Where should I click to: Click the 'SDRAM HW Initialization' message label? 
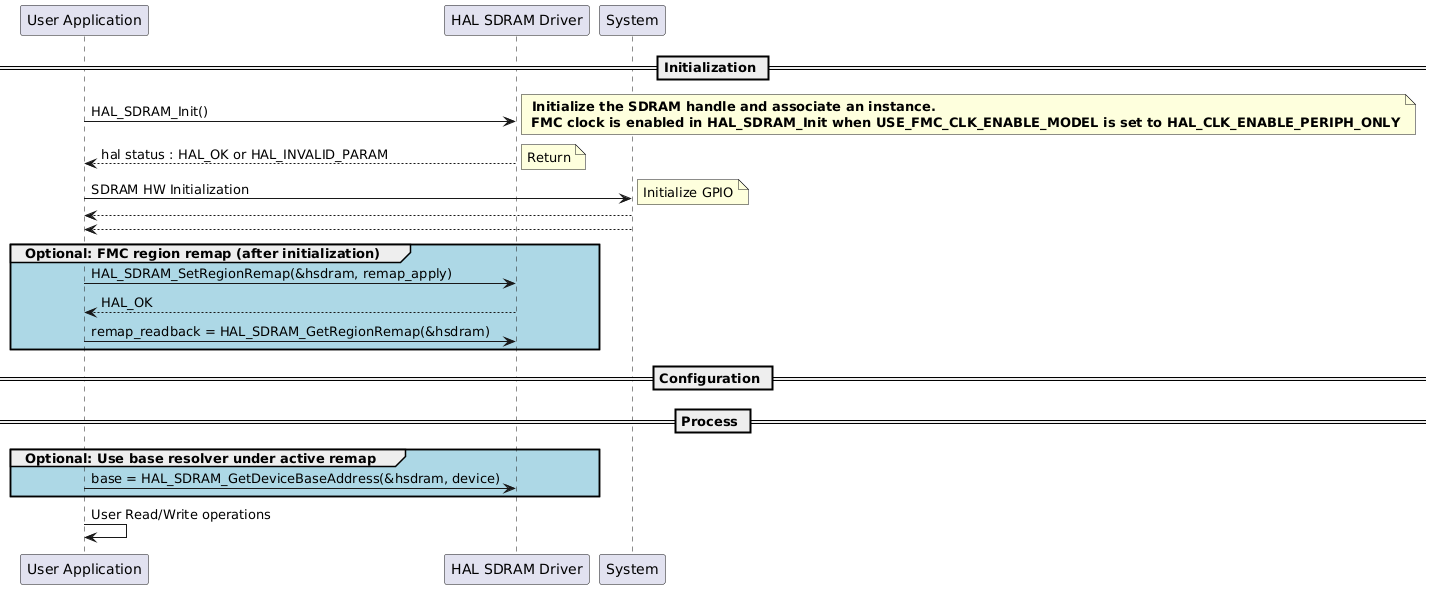170,189
